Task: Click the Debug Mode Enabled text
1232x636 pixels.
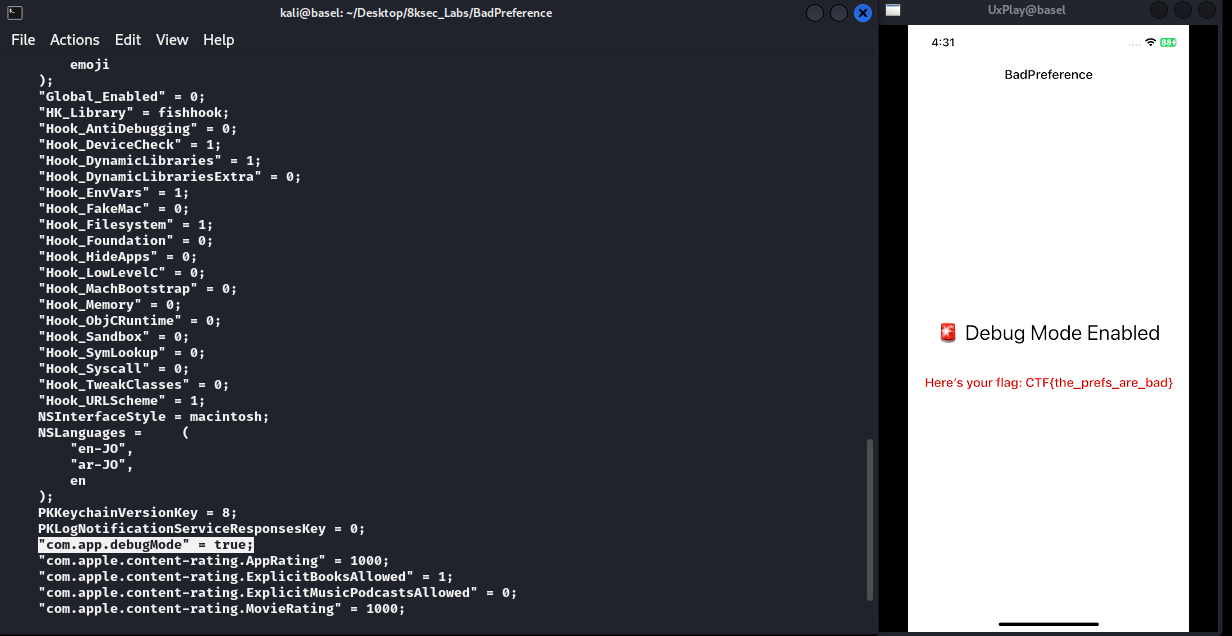Action: pyautogui.click(x=1062, y=333)
